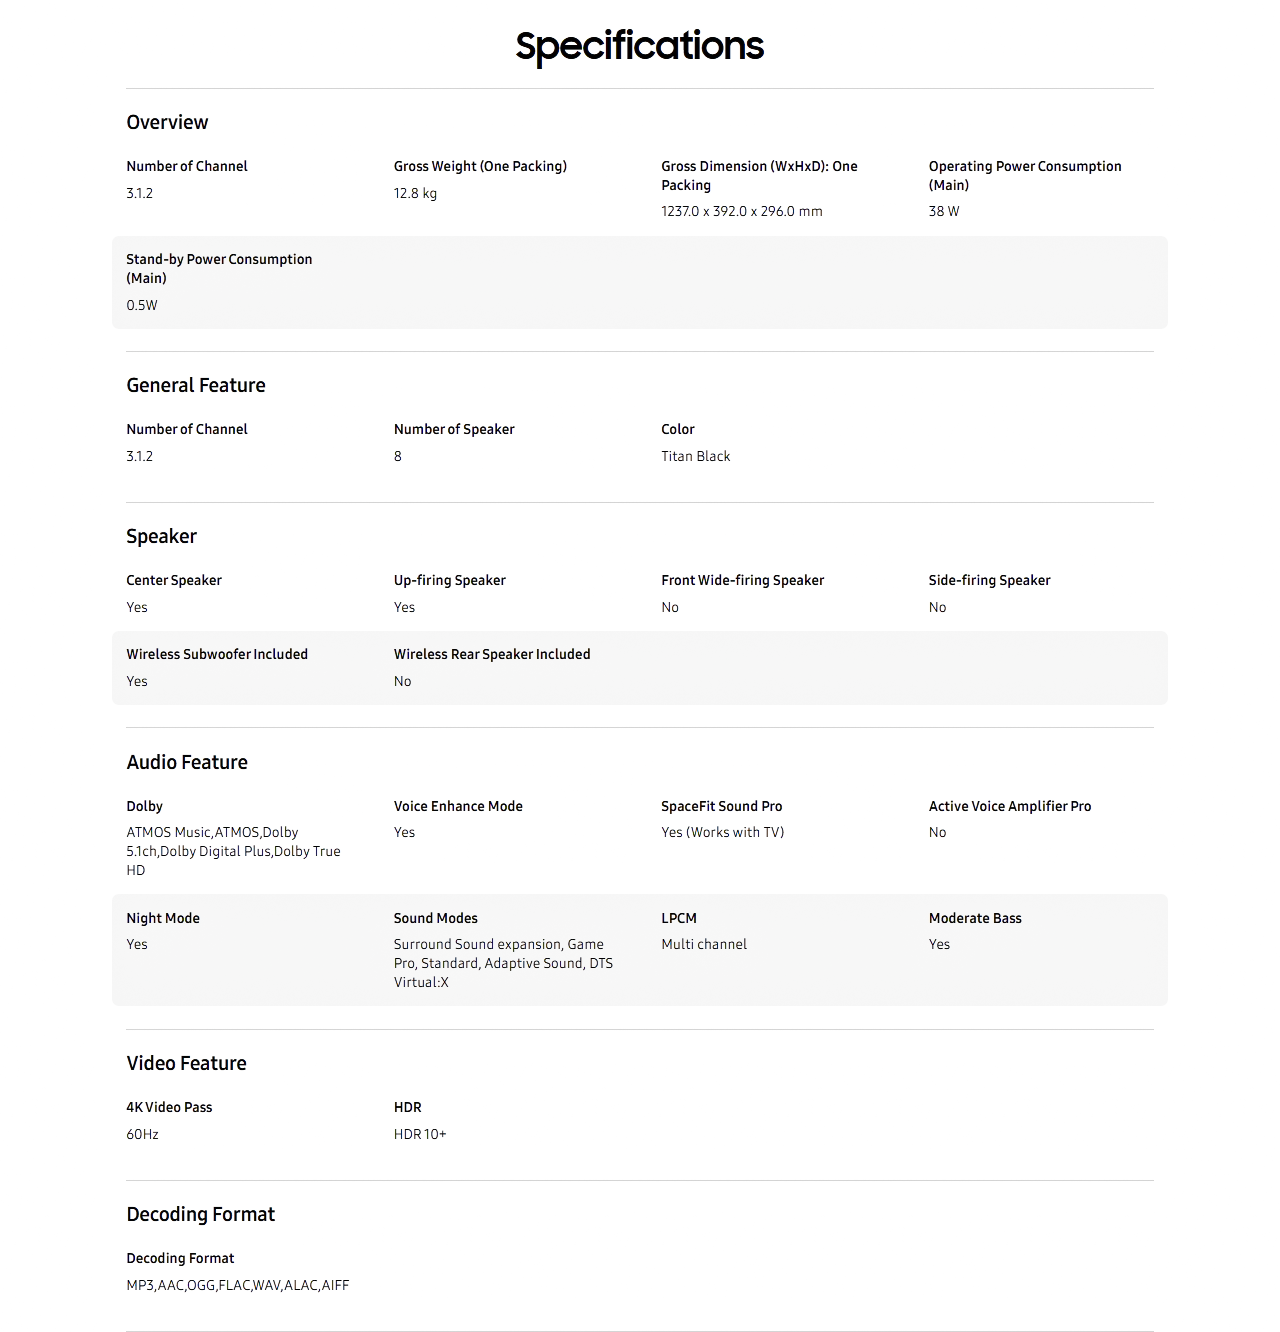The width and height of the screenshot is (1280, 1332).
Task: Click the MP3,AAC,OGG,FLAC,WAV,ALAC,AIFF formats text
Action: point(237,1285)
